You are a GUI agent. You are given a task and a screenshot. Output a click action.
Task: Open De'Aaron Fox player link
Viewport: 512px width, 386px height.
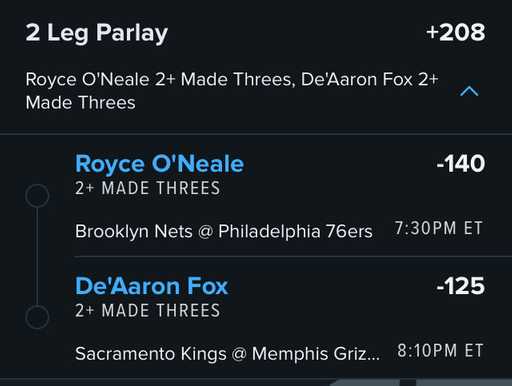pyautogui.click(x=152, y=286)
